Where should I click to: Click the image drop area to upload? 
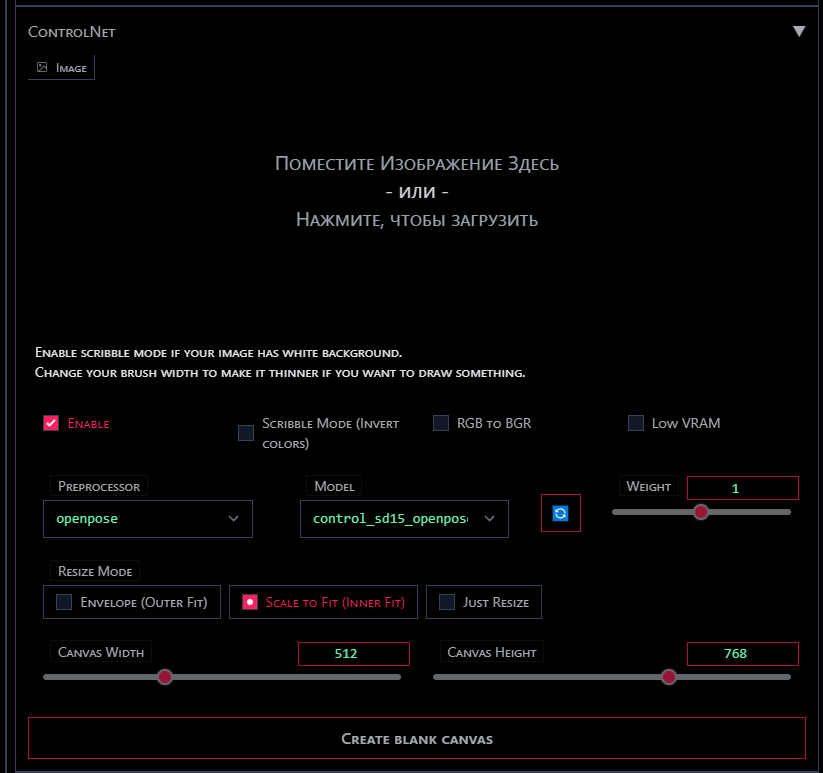(x=416, y=192)
